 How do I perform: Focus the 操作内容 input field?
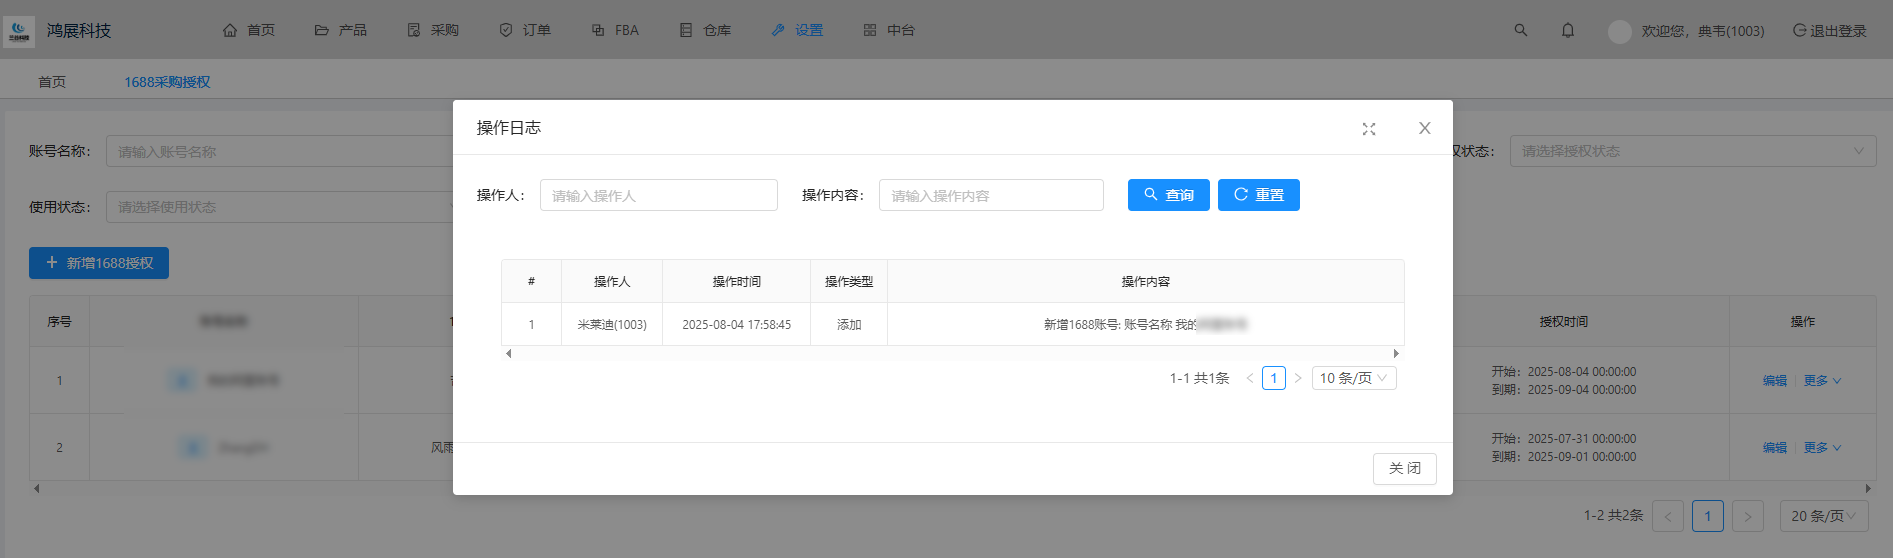[x=990, y=195]
